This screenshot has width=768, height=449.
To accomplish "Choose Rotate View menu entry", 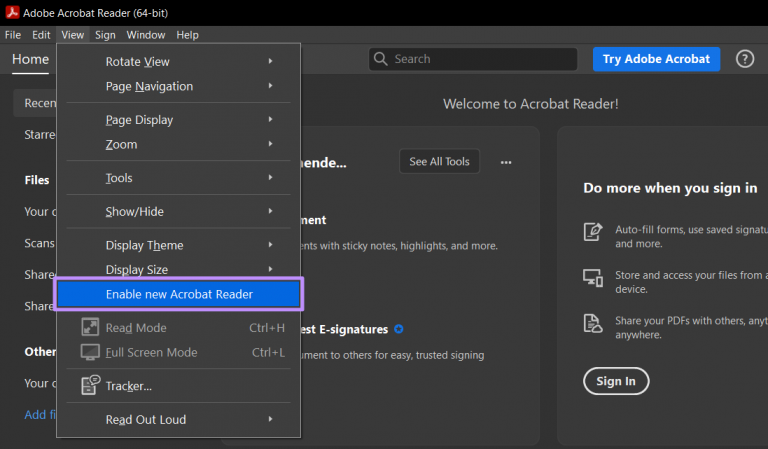I will [x=179, y=61].
